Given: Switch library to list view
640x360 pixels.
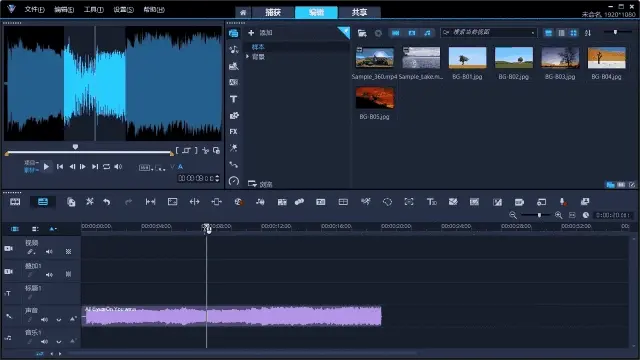Looking at the screenshot, I should tap(562, 33).
